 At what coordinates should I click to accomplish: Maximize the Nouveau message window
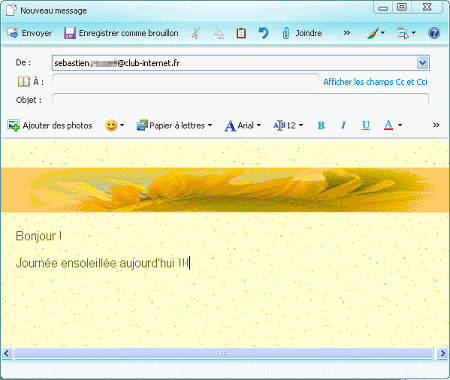click(402, 7)
